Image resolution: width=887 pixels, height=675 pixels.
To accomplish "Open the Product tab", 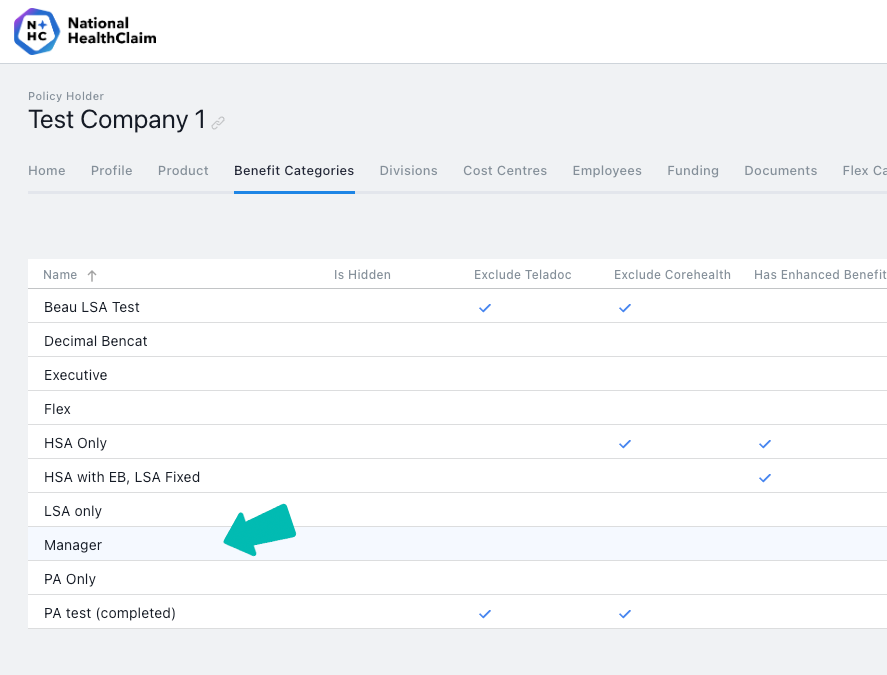I will 183,170.
